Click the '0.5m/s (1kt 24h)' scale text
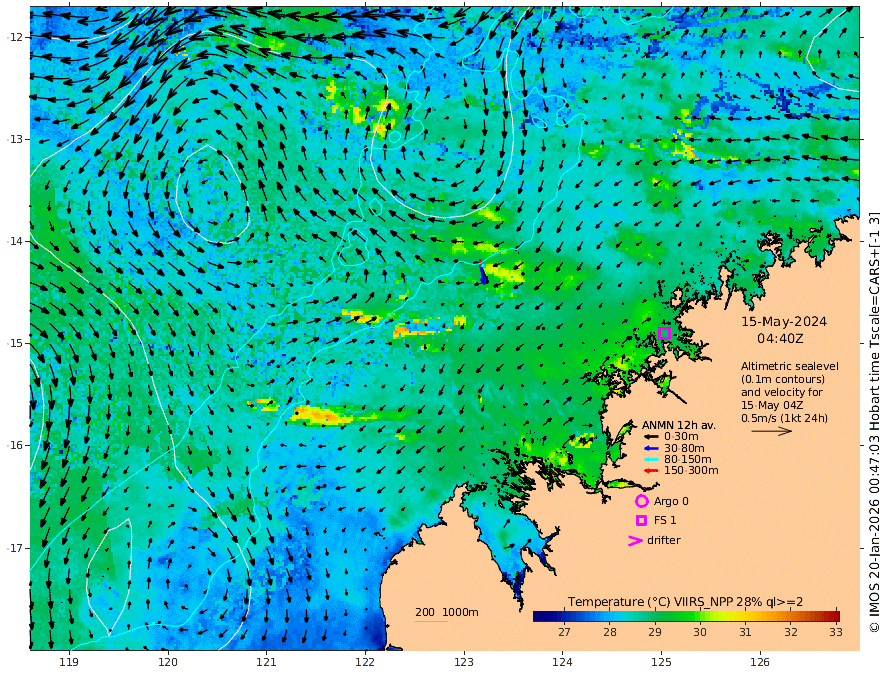The image size is (880, 680). [784, 418]
